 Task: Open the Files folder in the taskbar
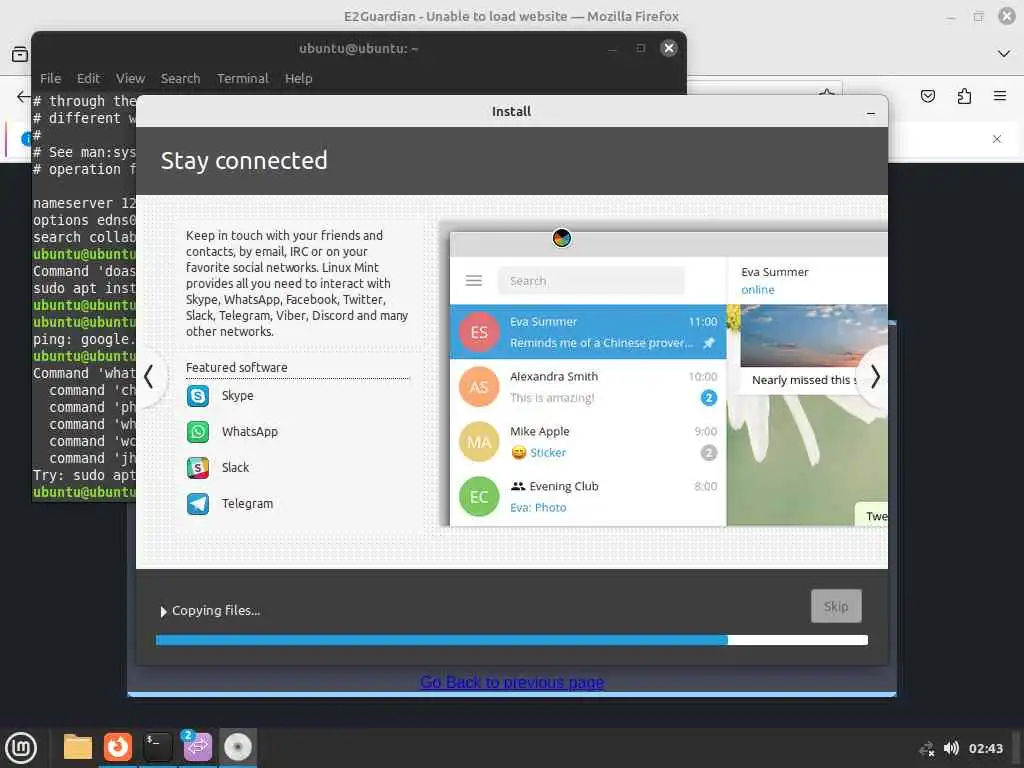click(x=78, y=747)
